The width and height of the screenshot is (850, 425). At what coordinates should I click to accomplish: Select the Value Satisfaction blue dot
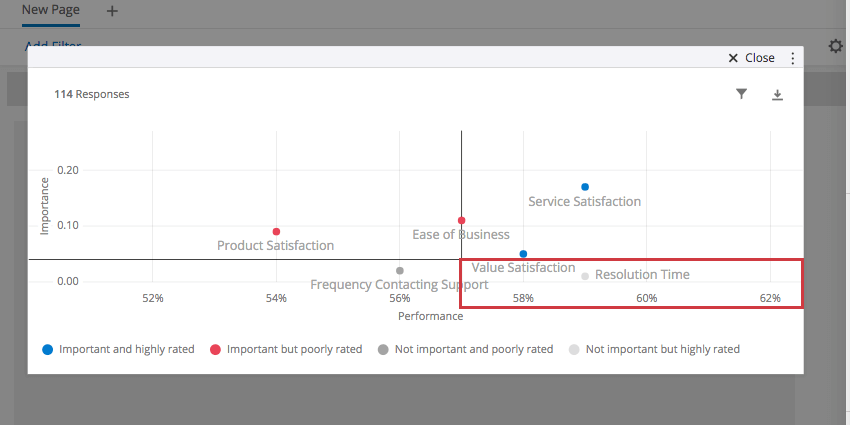pos(523,254)
